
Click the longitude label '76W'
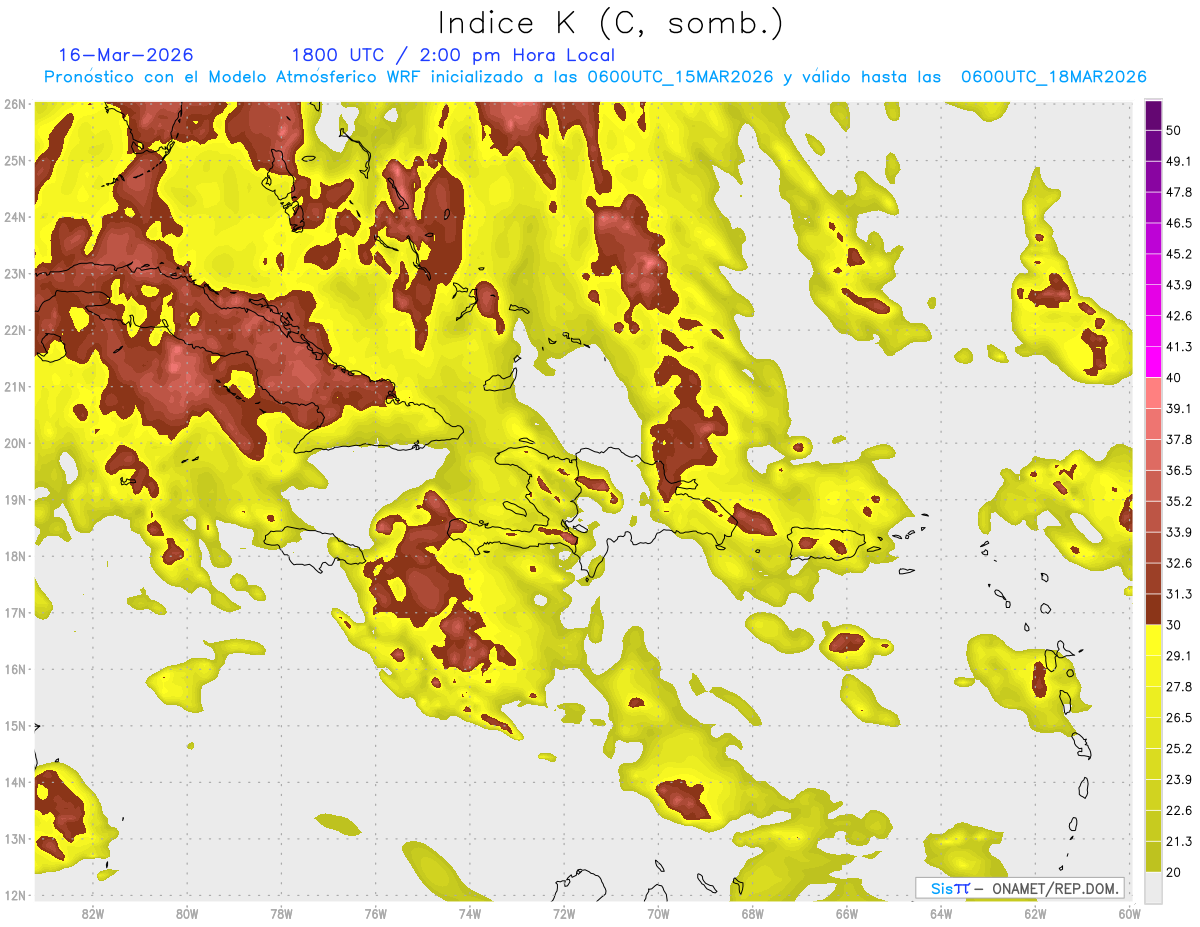(376, 914)
